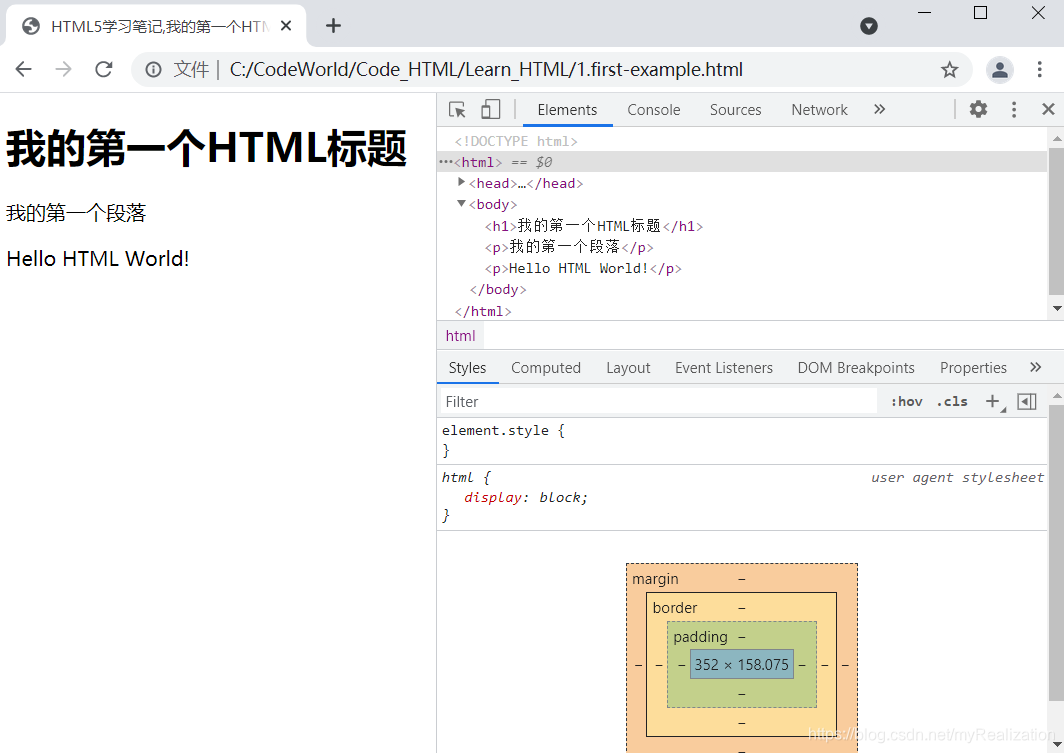1064x753 pixels.
Task: Toggle the computed styles sidebar pane icon
Action: click(x=1027, y=402)
